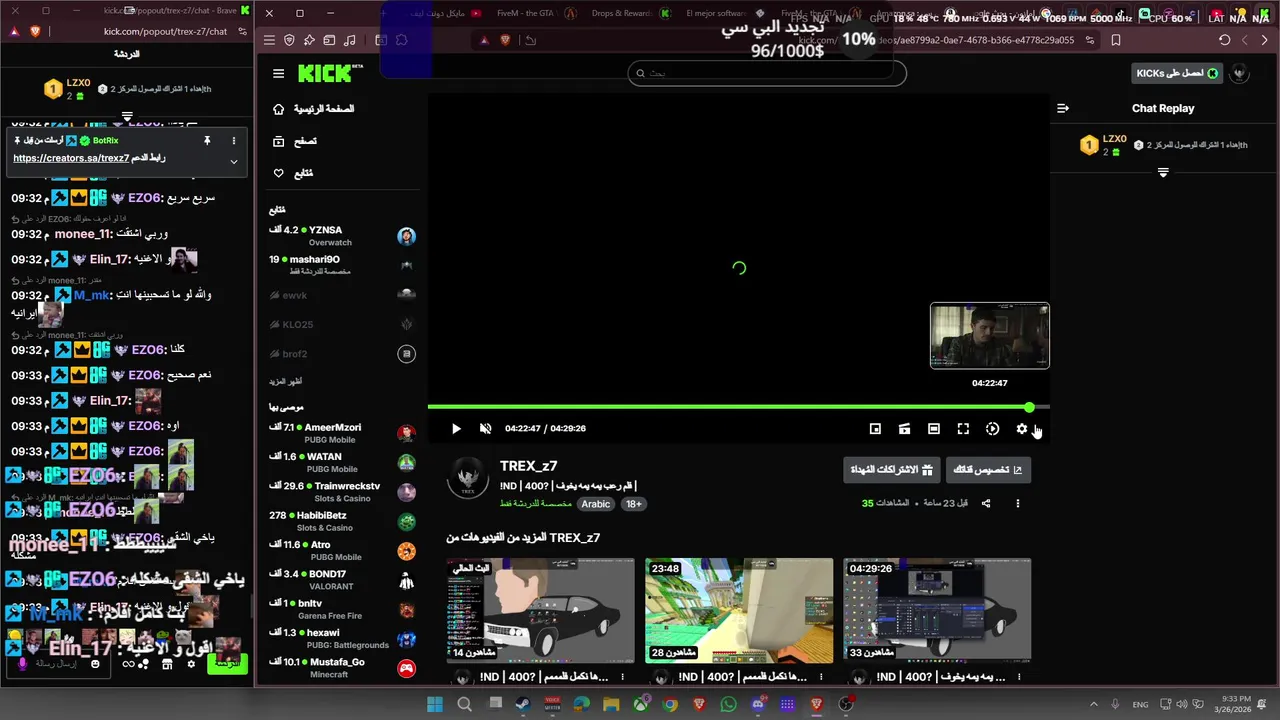Open the Get KICKs button

pyautogui.click(x=1177, y=73)
